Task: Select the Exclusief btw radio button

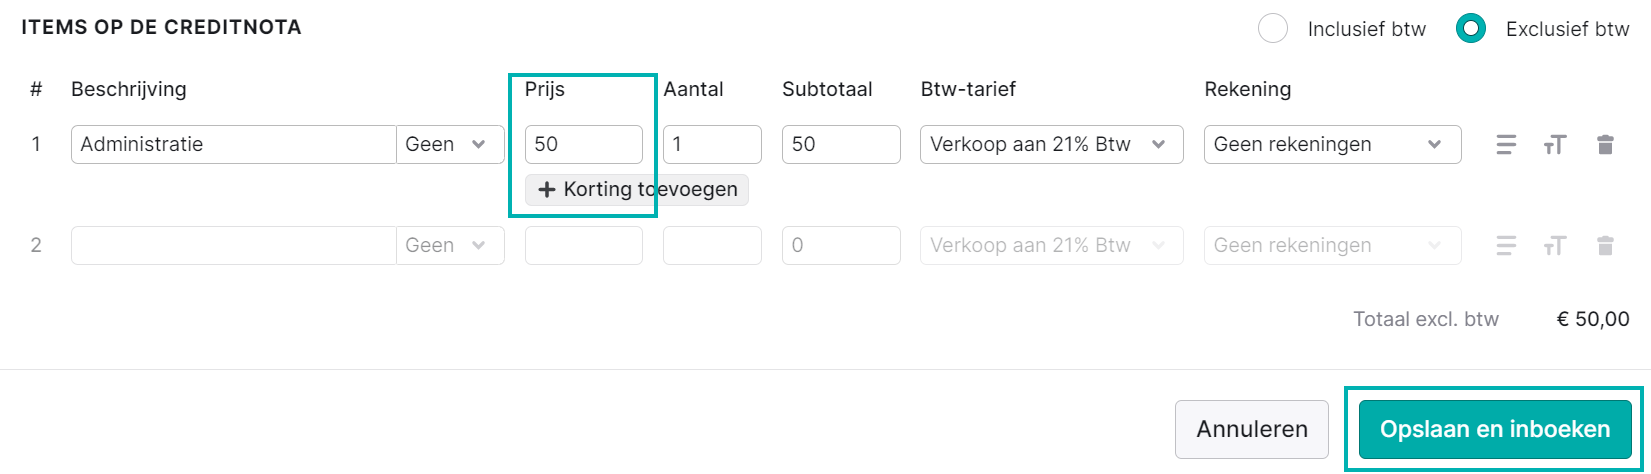Action: click(1471, 29)
